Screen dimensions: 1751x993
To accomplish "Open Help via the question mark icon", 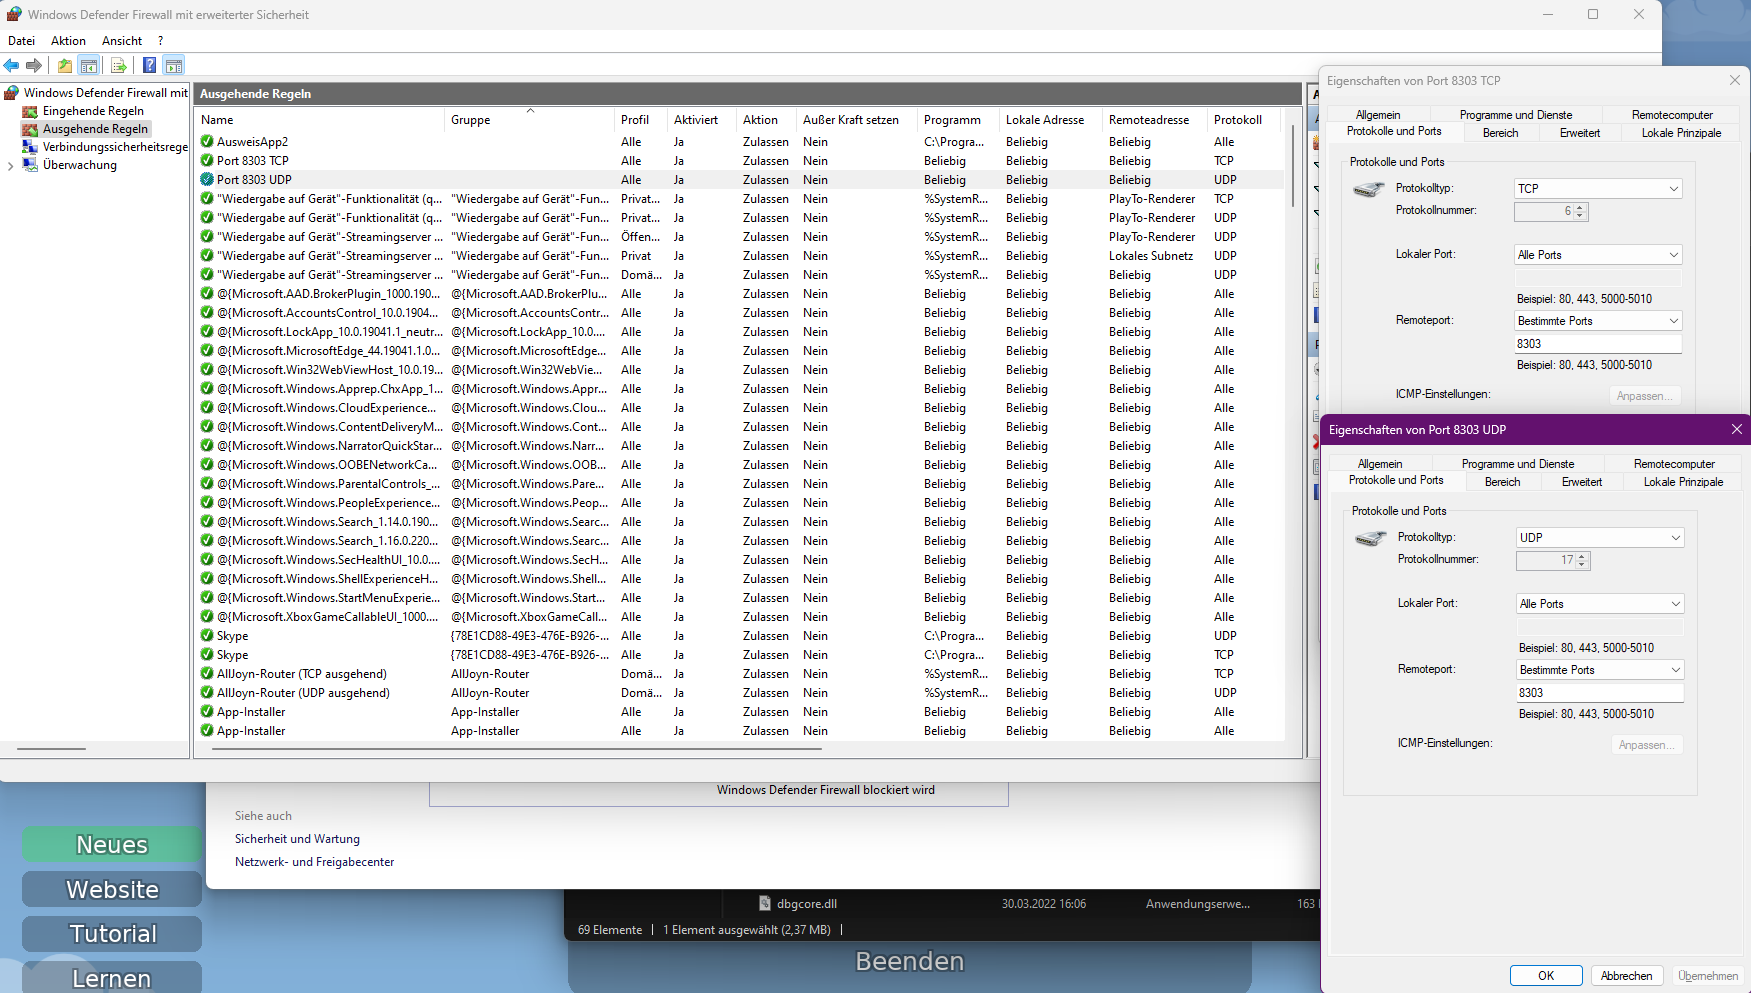I will point(149,66).
